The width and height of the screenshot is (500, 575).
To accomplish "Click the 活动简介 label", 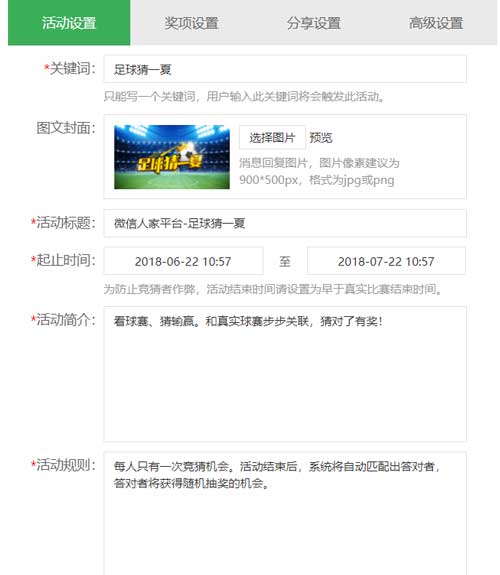I will point(63,320).
